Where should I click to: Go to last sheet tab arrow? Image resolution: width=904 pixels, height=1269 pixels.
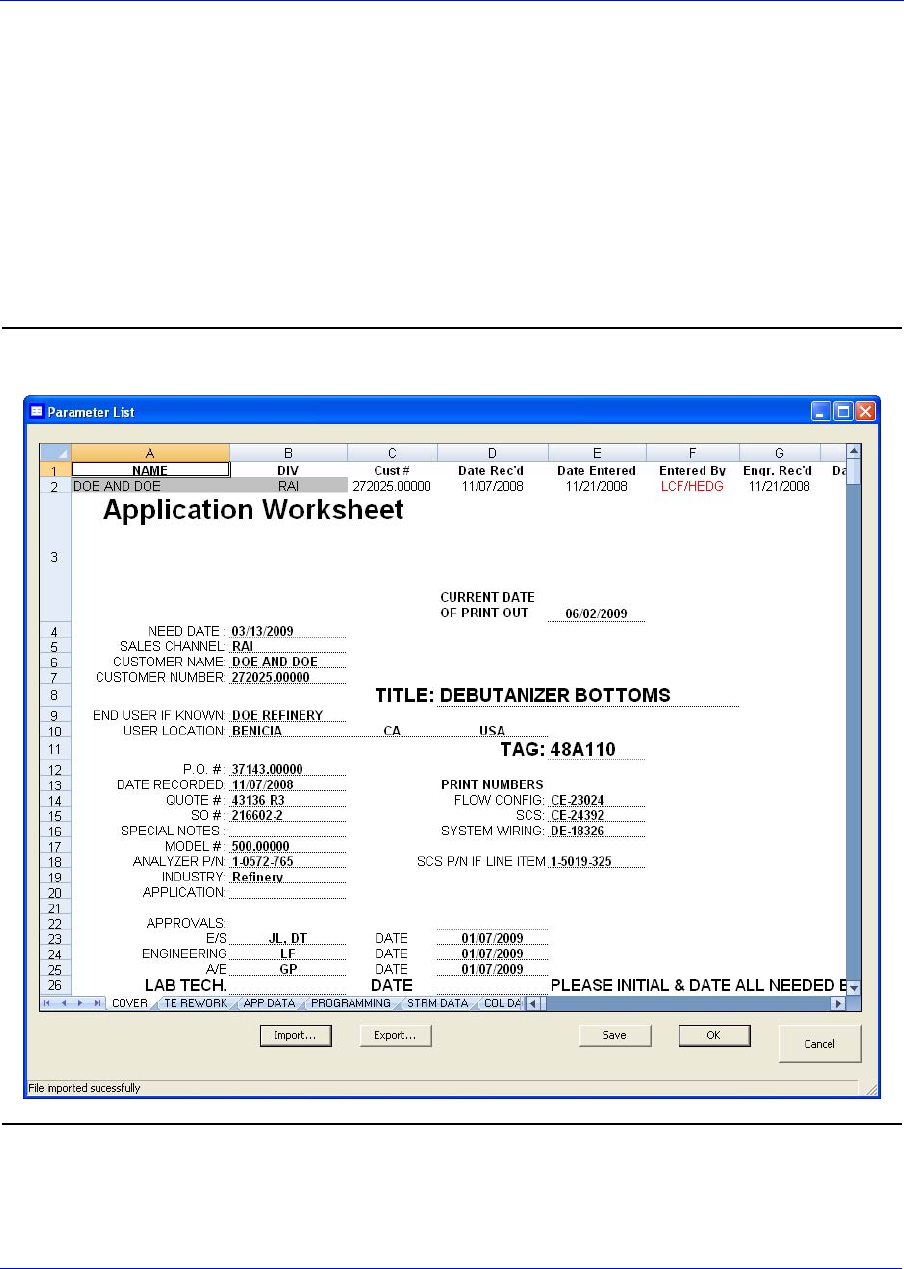pos(97,1003)
